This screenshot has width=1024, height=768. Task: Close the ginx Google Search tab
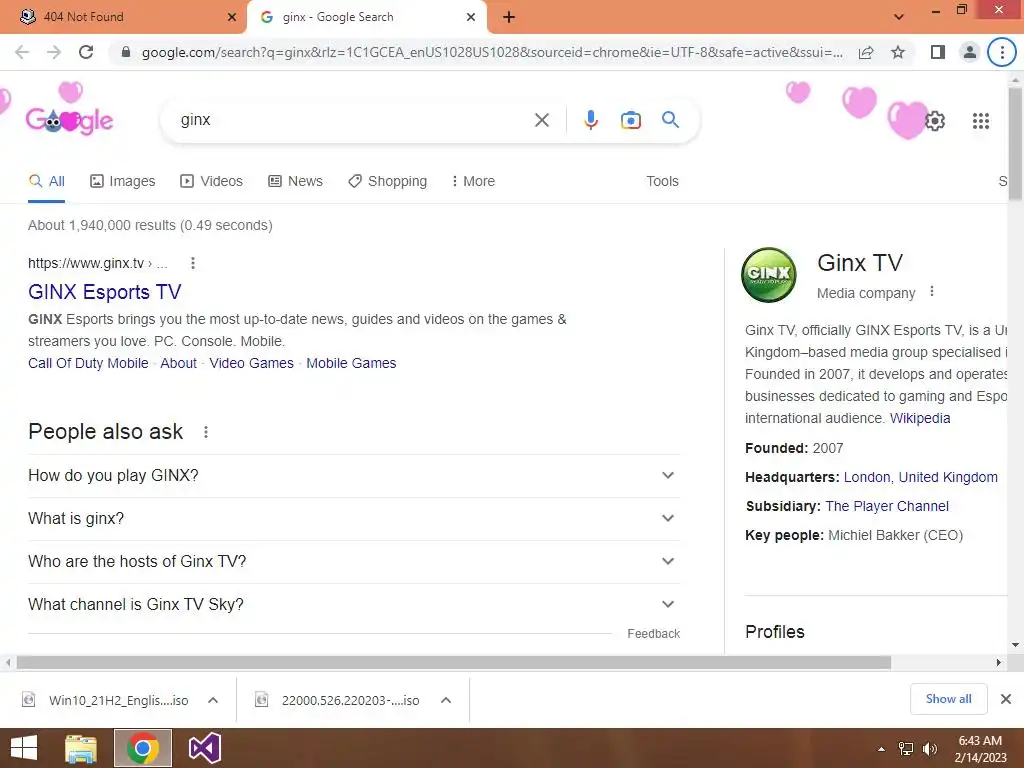[471, 17]
